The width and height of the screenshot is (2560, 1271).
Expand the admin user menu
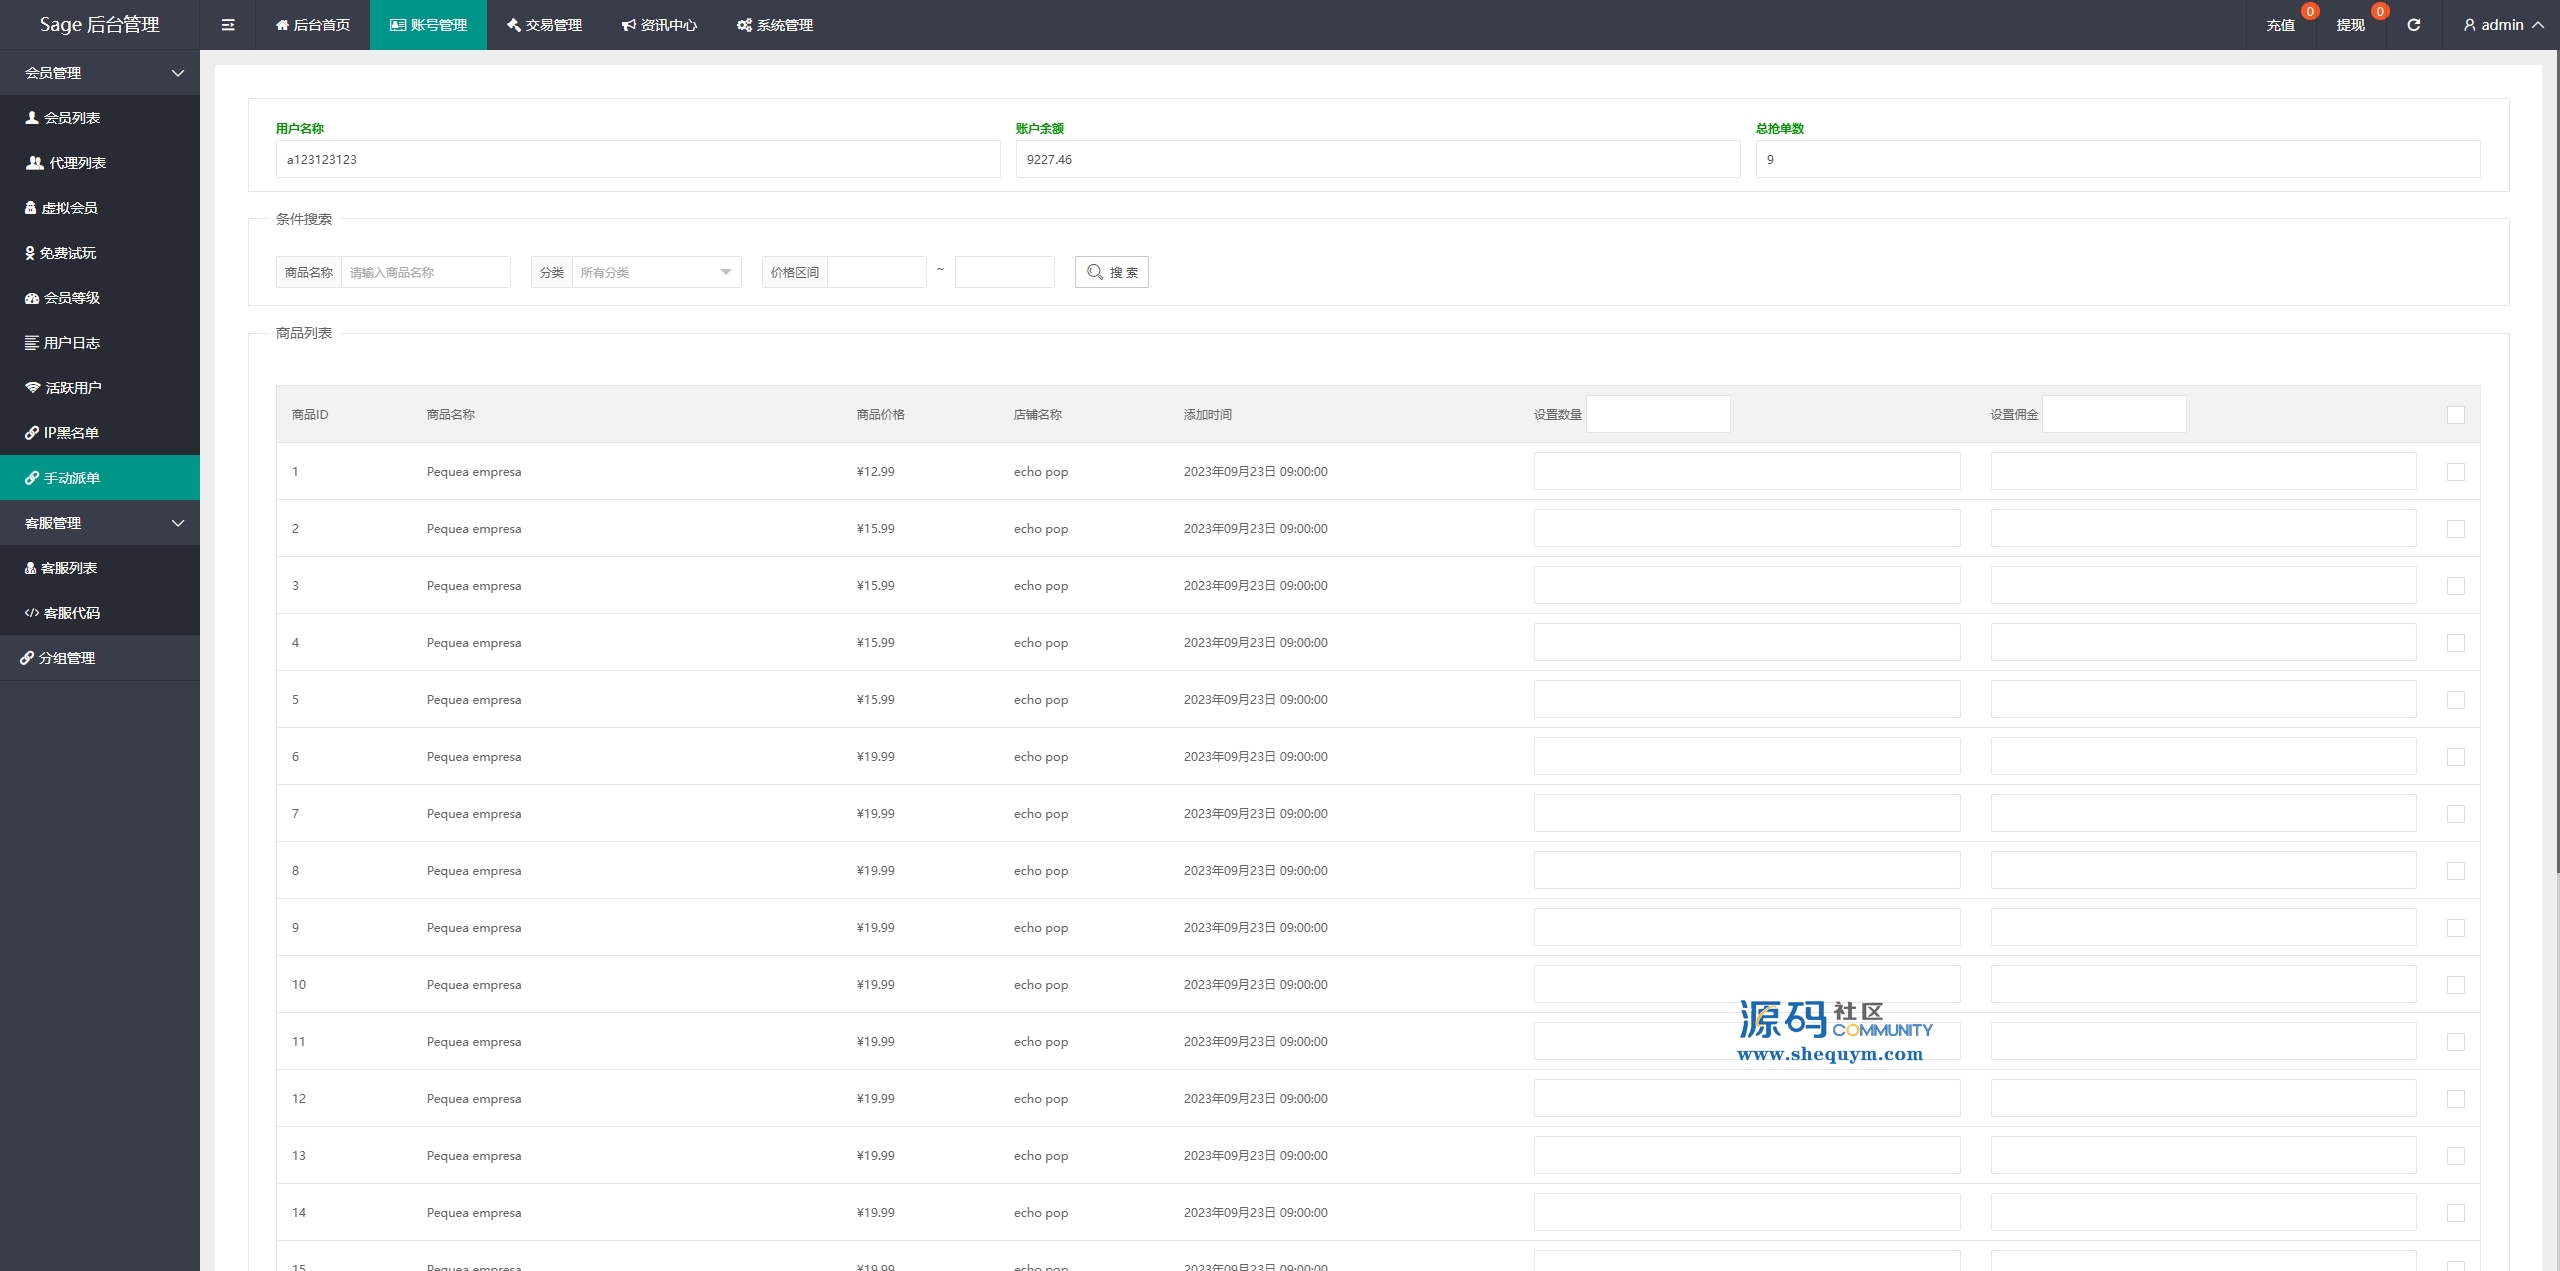2502,25
